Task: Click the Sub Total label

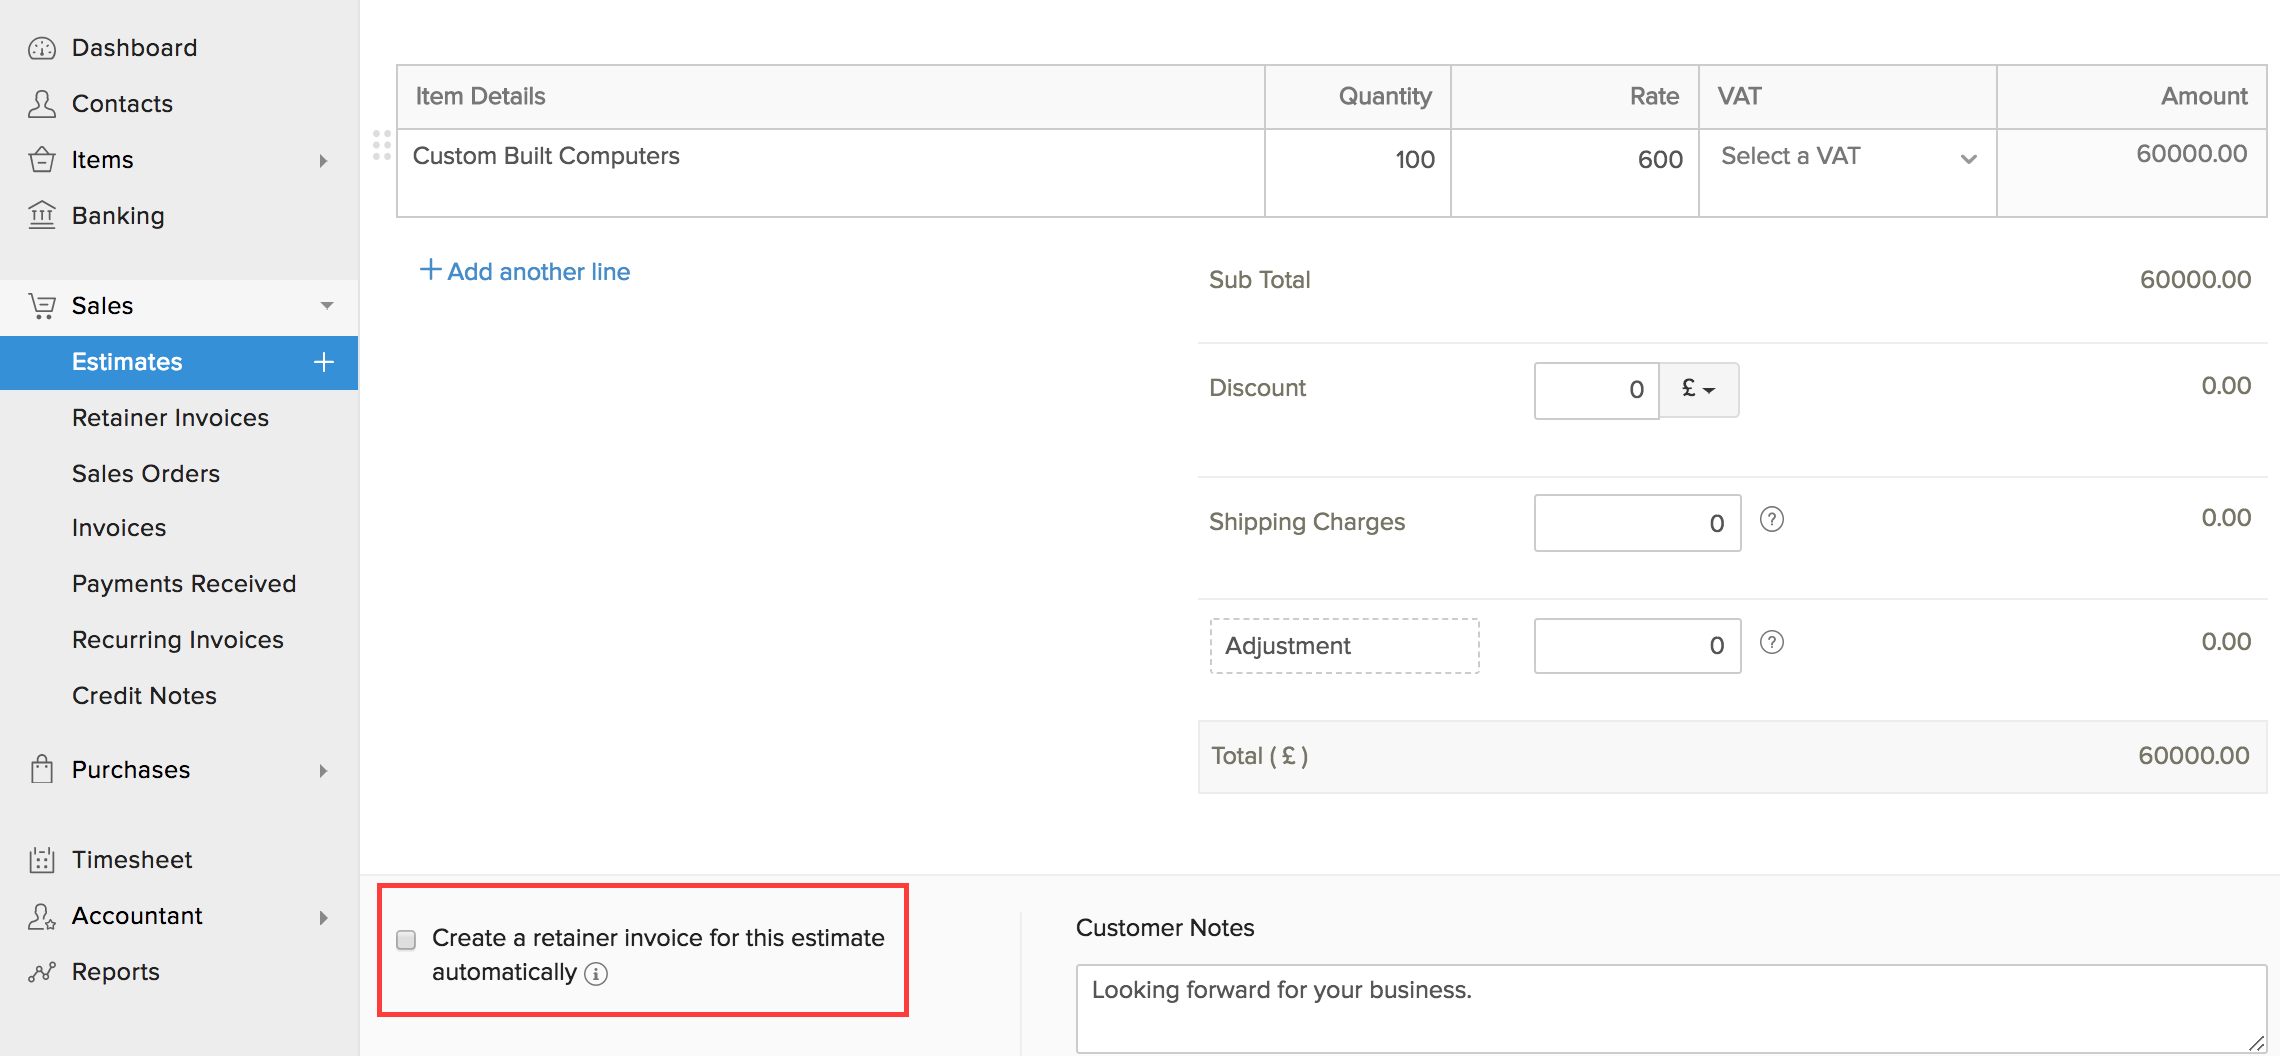Action: (1259, 280)
